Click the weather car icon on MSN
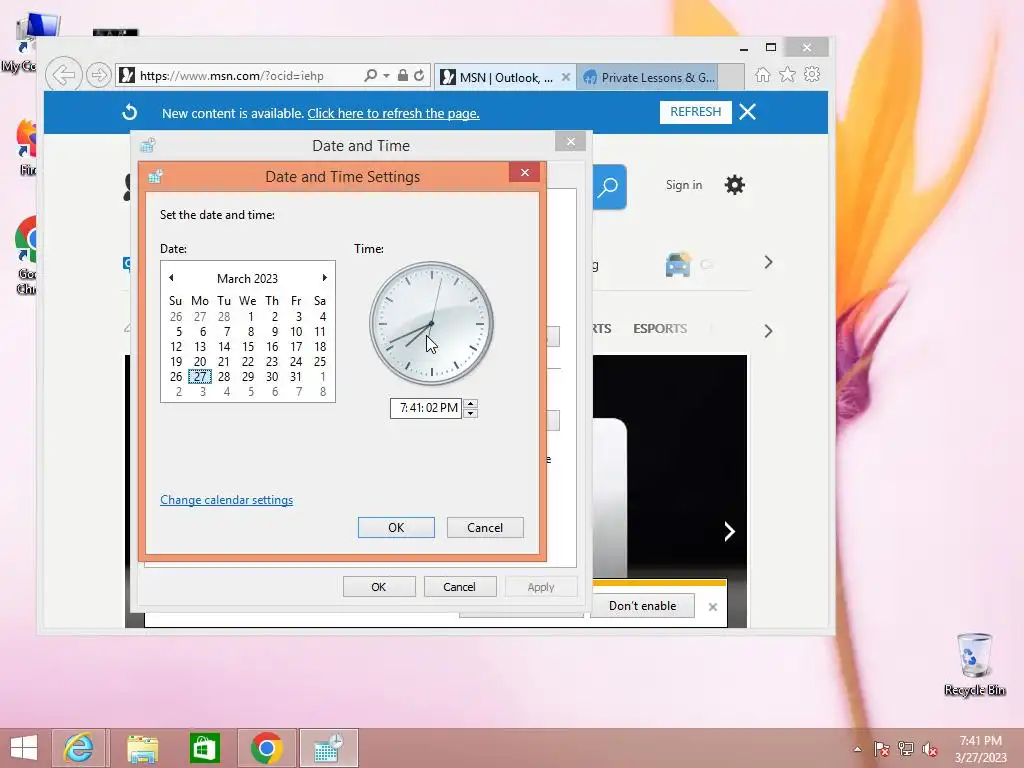Viewport: 1024px width, 768px height. pyautogui.click(x=679, y=264)
